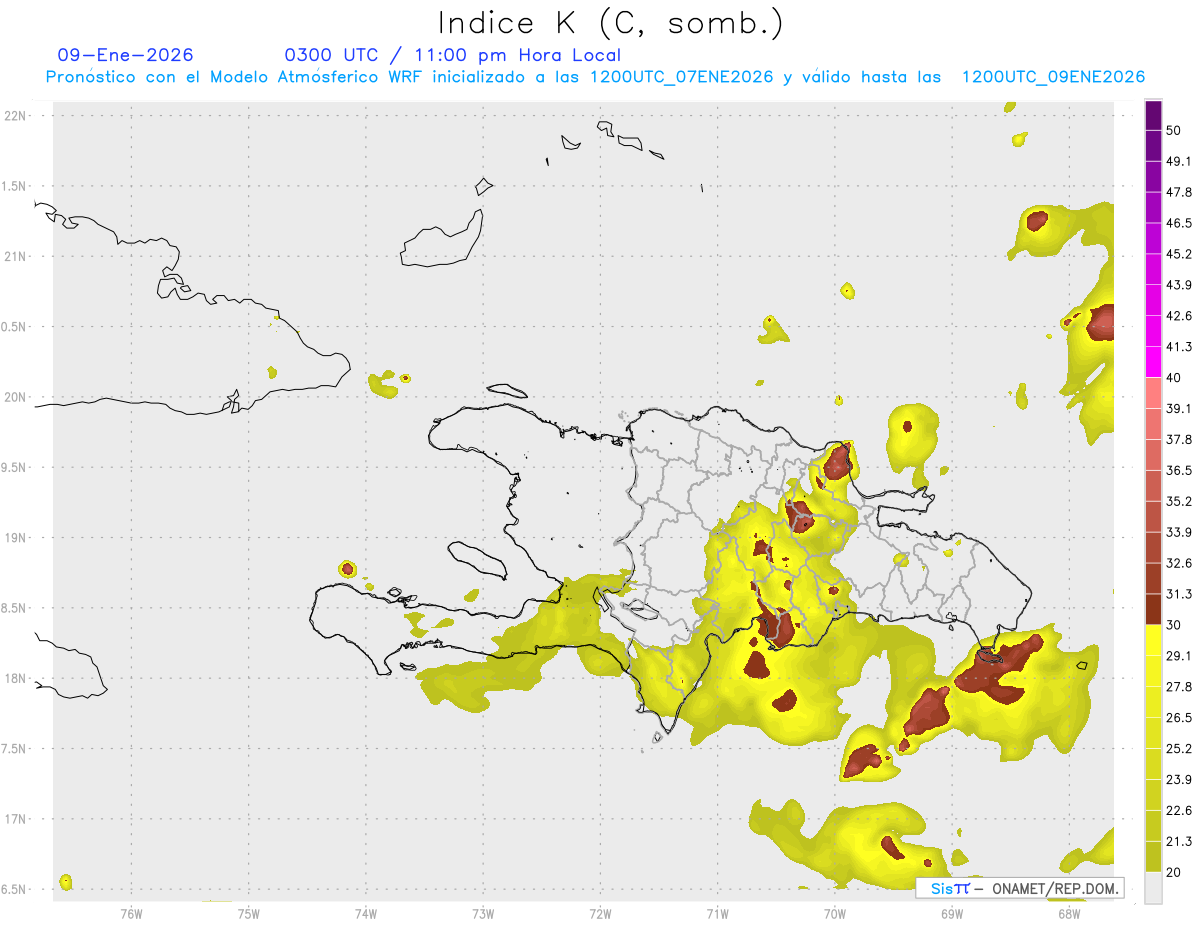
Task: Click the '68W' longitude label
Action: pyautogui.click(x=1069, y=913)
